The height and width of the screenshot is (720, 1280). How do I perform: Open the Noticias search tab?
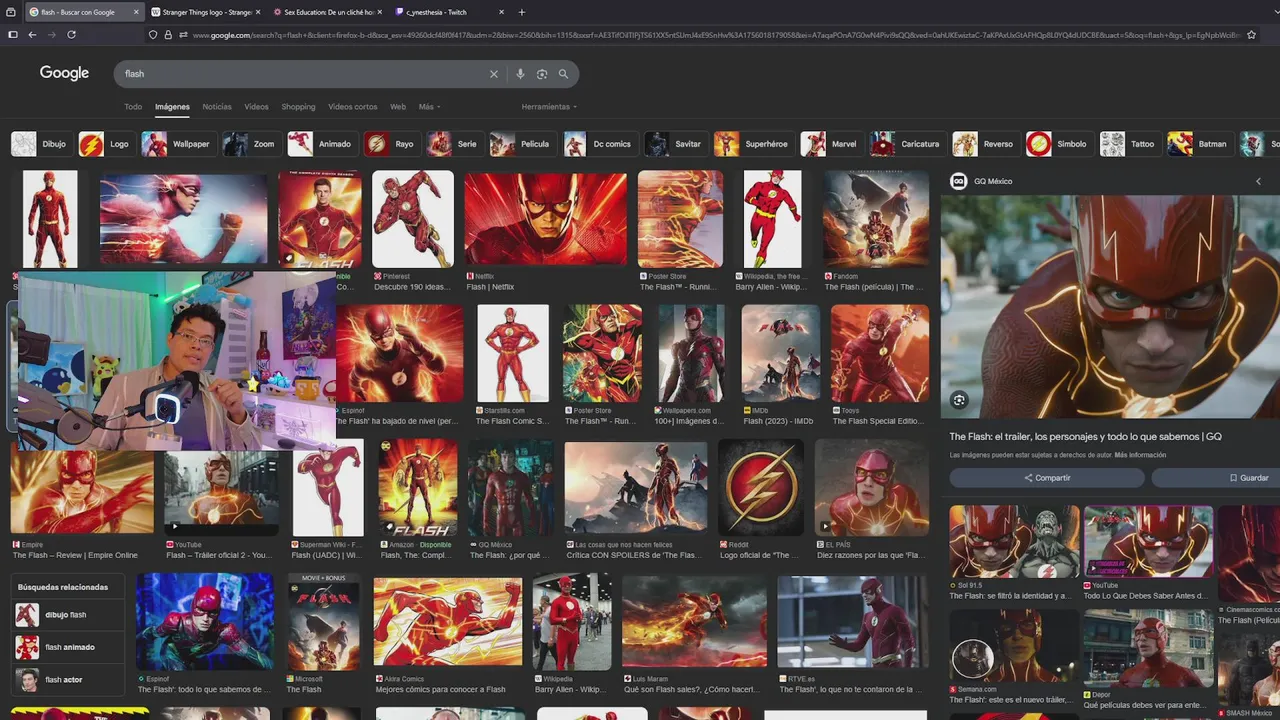(217, 107)
